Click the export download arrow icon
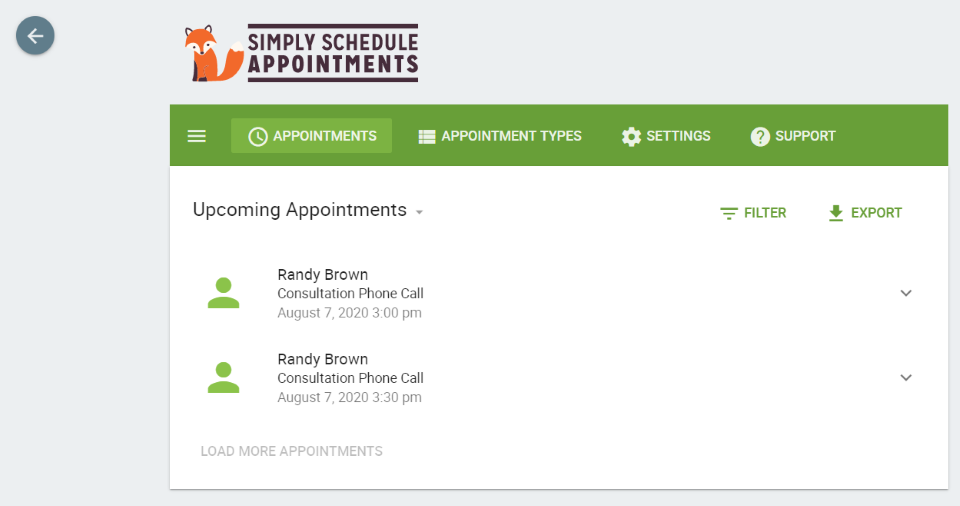Image resolution: width=960 pixels, height=506 pixels. tap(836, 213)
